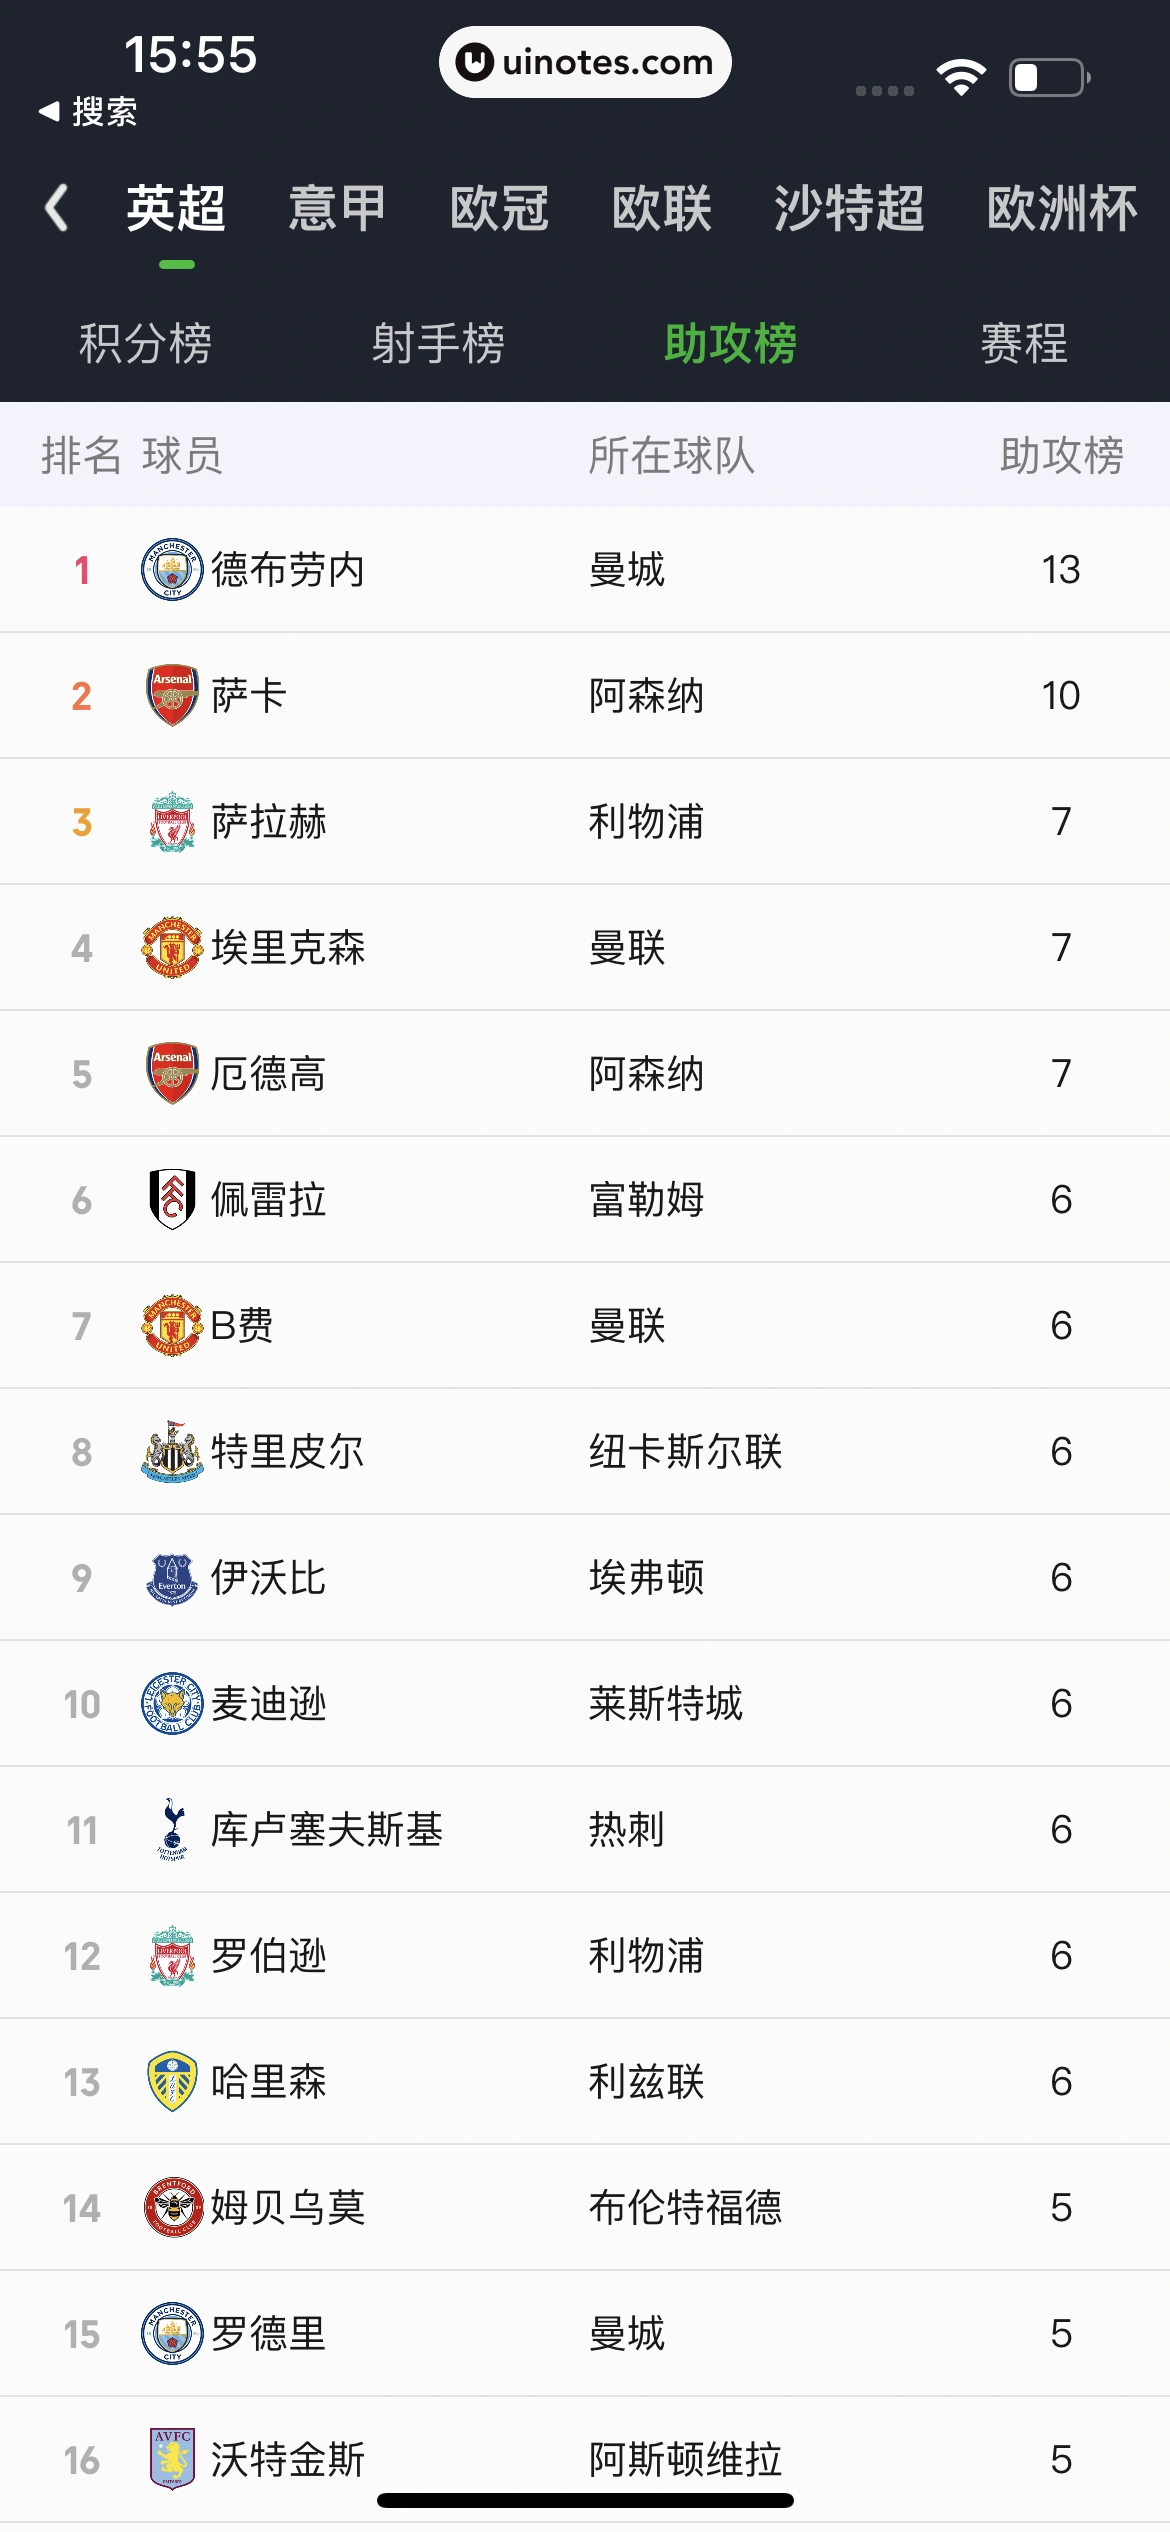Tap the home indicator bar at bottom

click(585, 2500)
